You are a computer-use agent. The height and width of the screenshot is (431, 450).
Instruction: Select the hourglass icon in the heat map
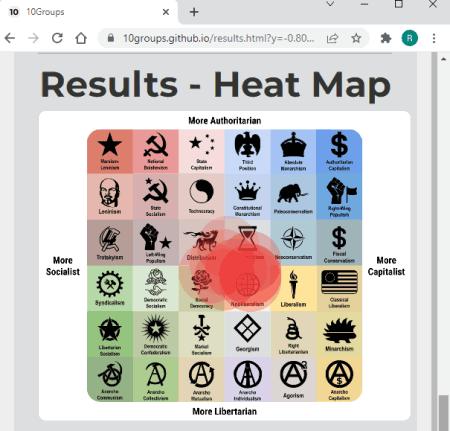[x=247, y=238]
